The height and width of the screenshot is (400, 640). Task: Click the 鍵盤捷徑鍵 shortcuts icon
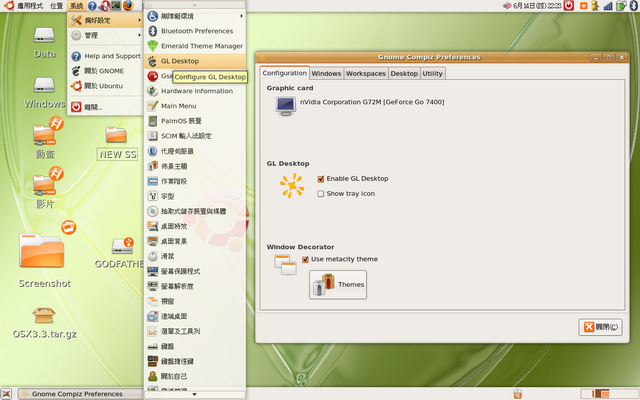tap(153, 361)
